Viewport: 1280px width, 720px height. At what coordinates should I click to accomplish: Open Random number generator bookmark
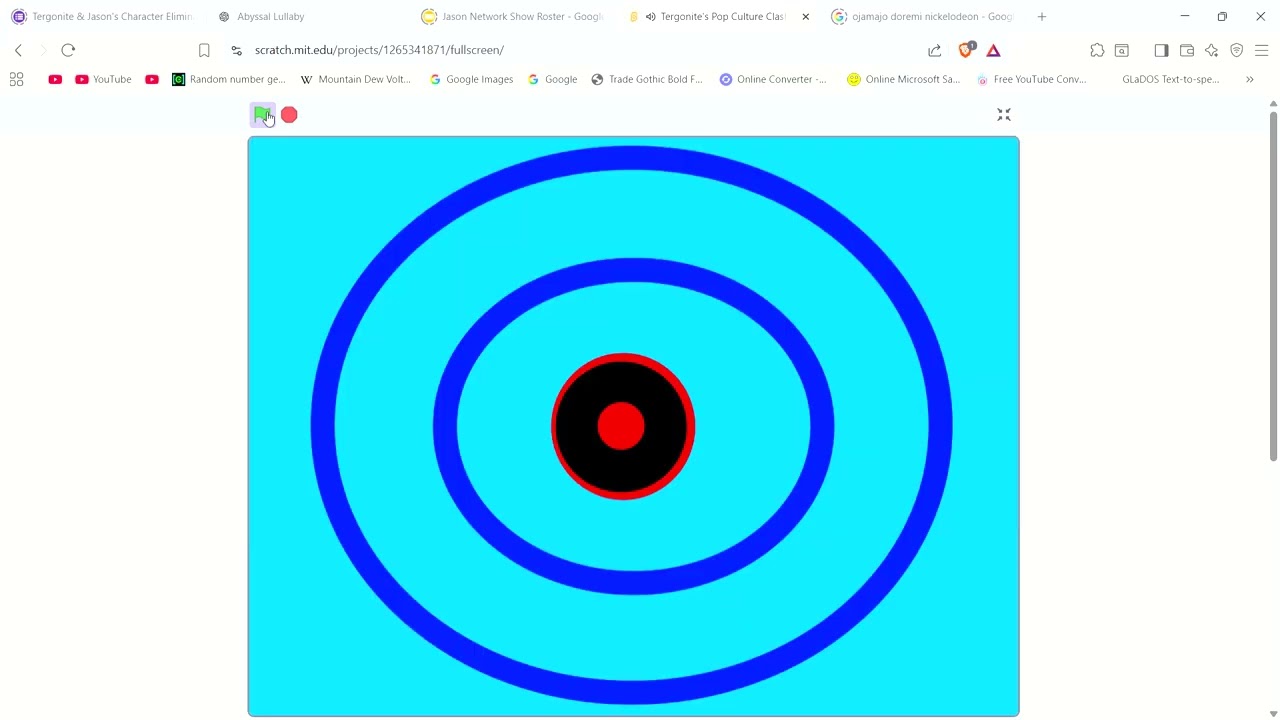[229, 79]
